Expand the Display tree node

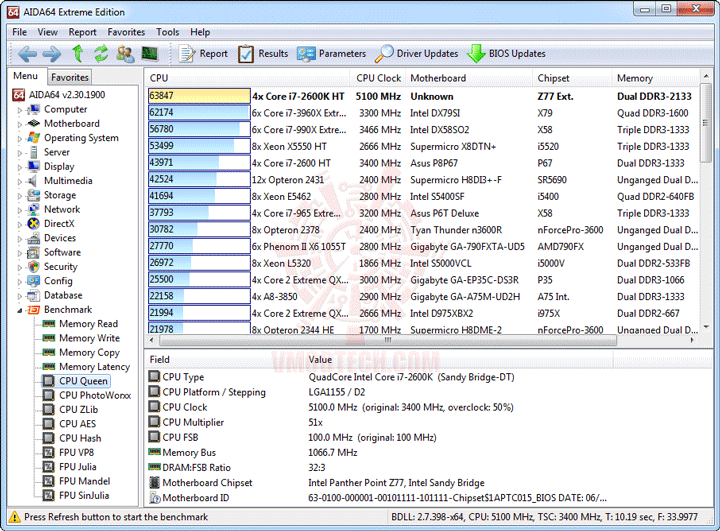coord(19,167)
